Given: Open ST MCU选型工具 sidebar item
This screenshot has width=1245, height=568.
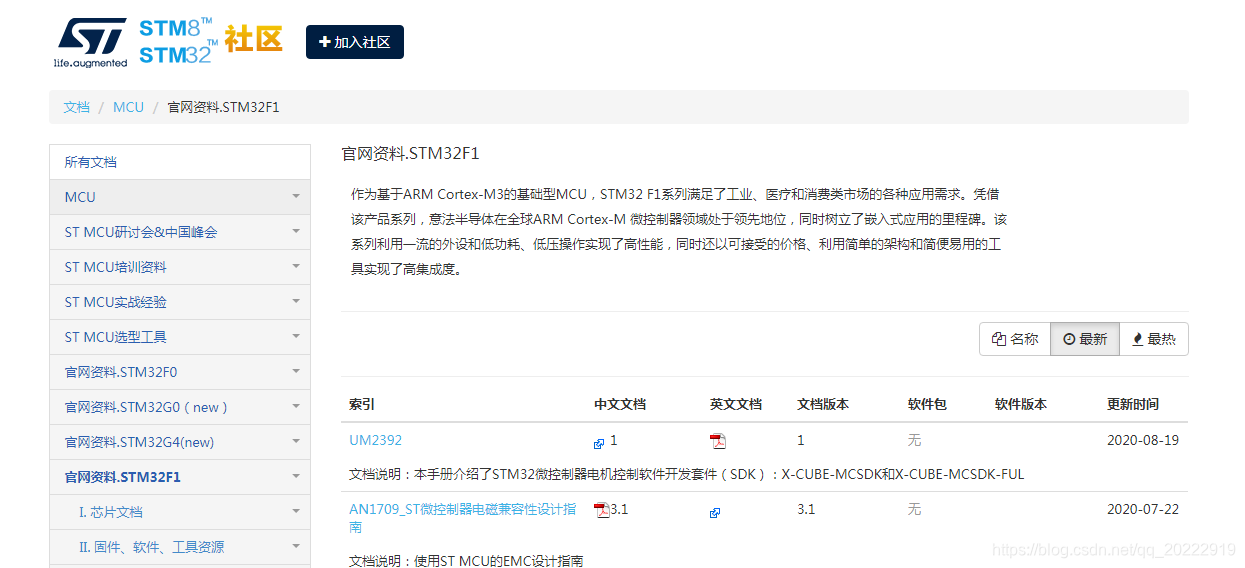Looking at the screenshot, I should pyautogui.click(x=180, y=337).
